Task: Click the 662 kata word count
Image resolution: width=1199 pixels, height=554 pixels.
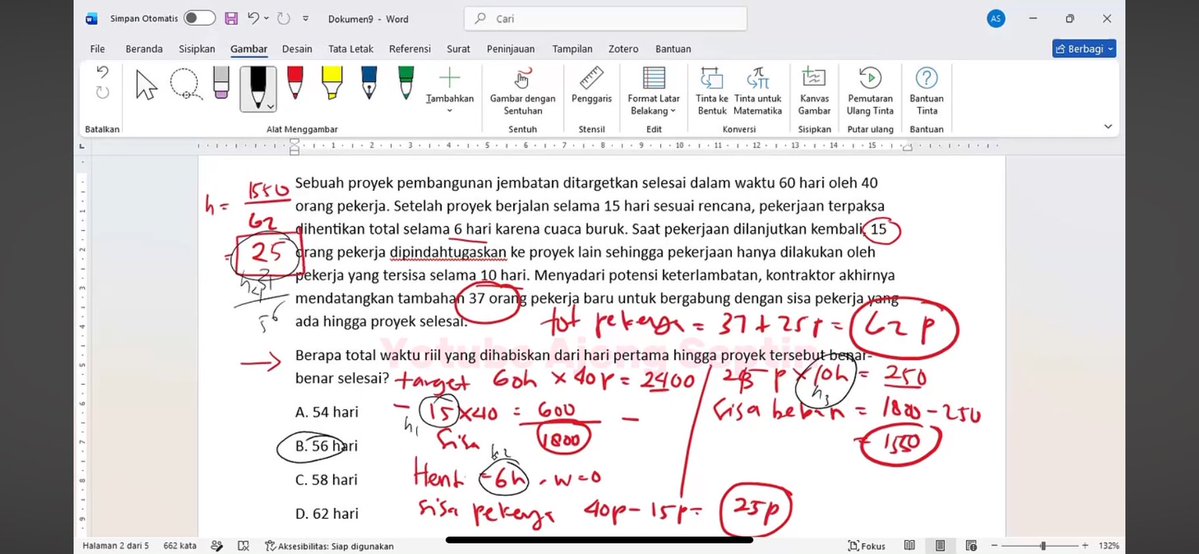Action: coord(180,546)
